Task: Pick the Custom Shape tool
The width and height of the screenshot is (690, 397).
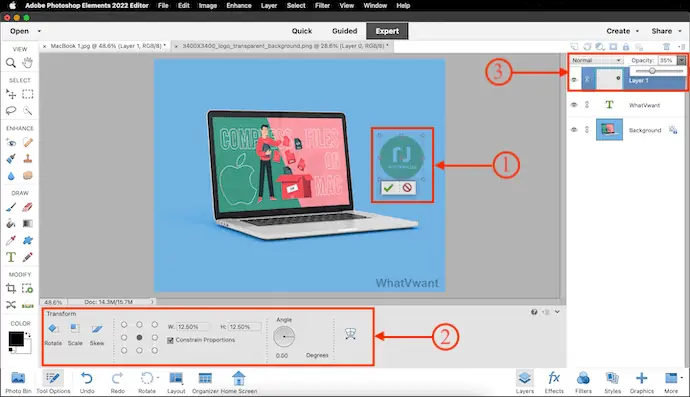Action: (x=28, y=240)
